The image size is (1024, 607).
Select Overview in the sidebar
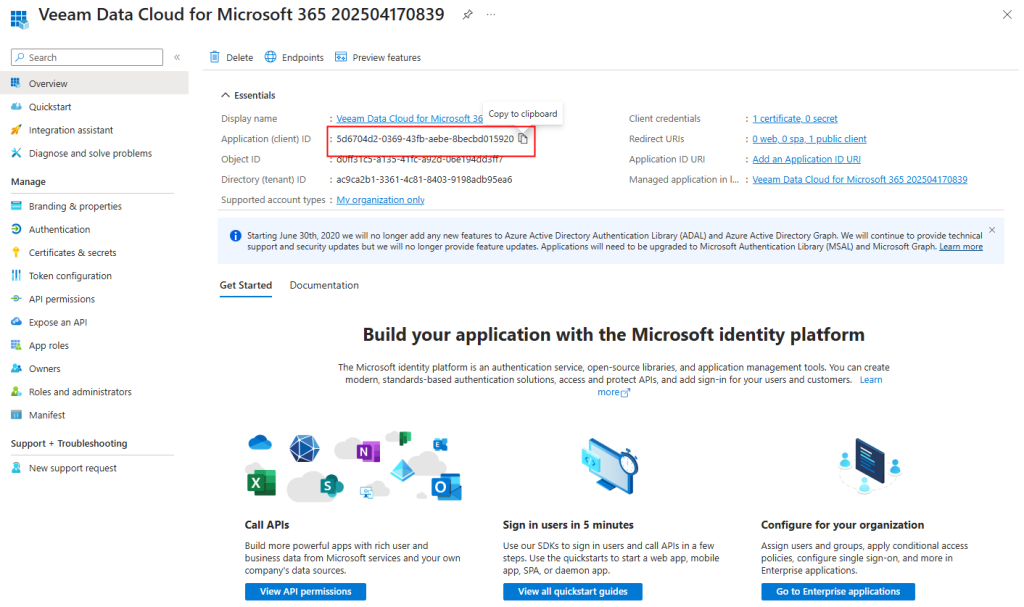(x=94, y=84)
